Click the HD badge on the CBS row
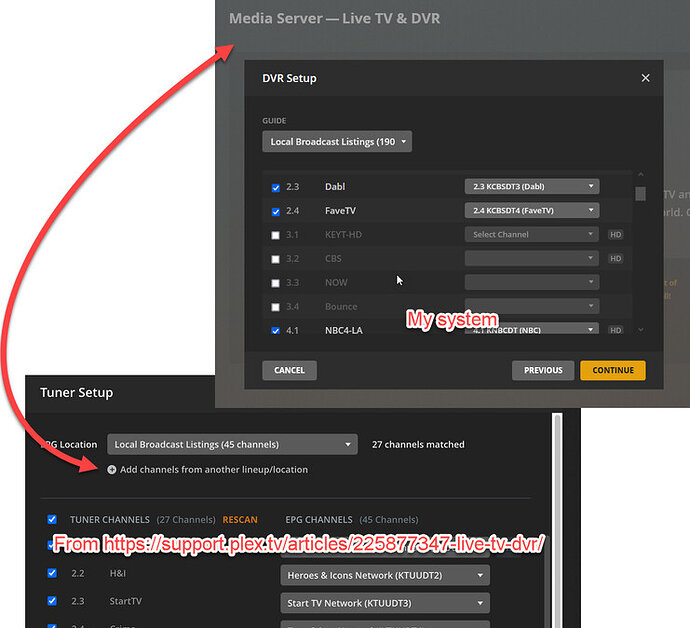Viewport: 690px width, 628px height. click(615, 258)
